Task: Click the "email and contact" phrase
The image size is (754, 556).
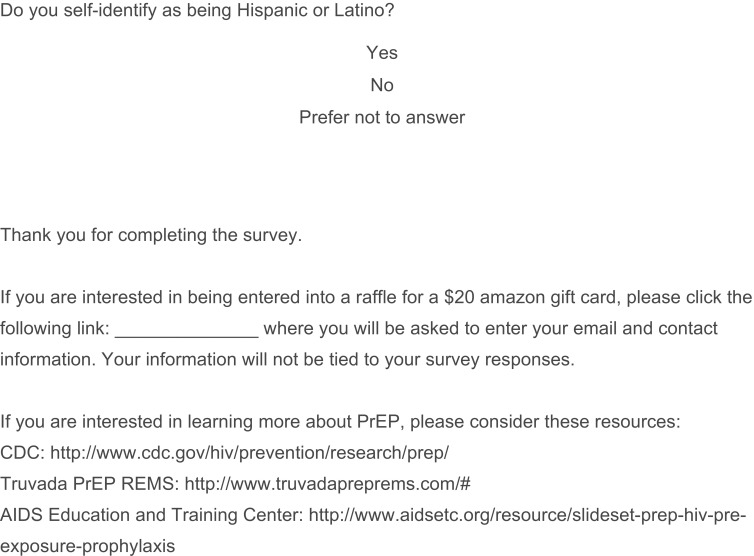Action: coord(651,329)
